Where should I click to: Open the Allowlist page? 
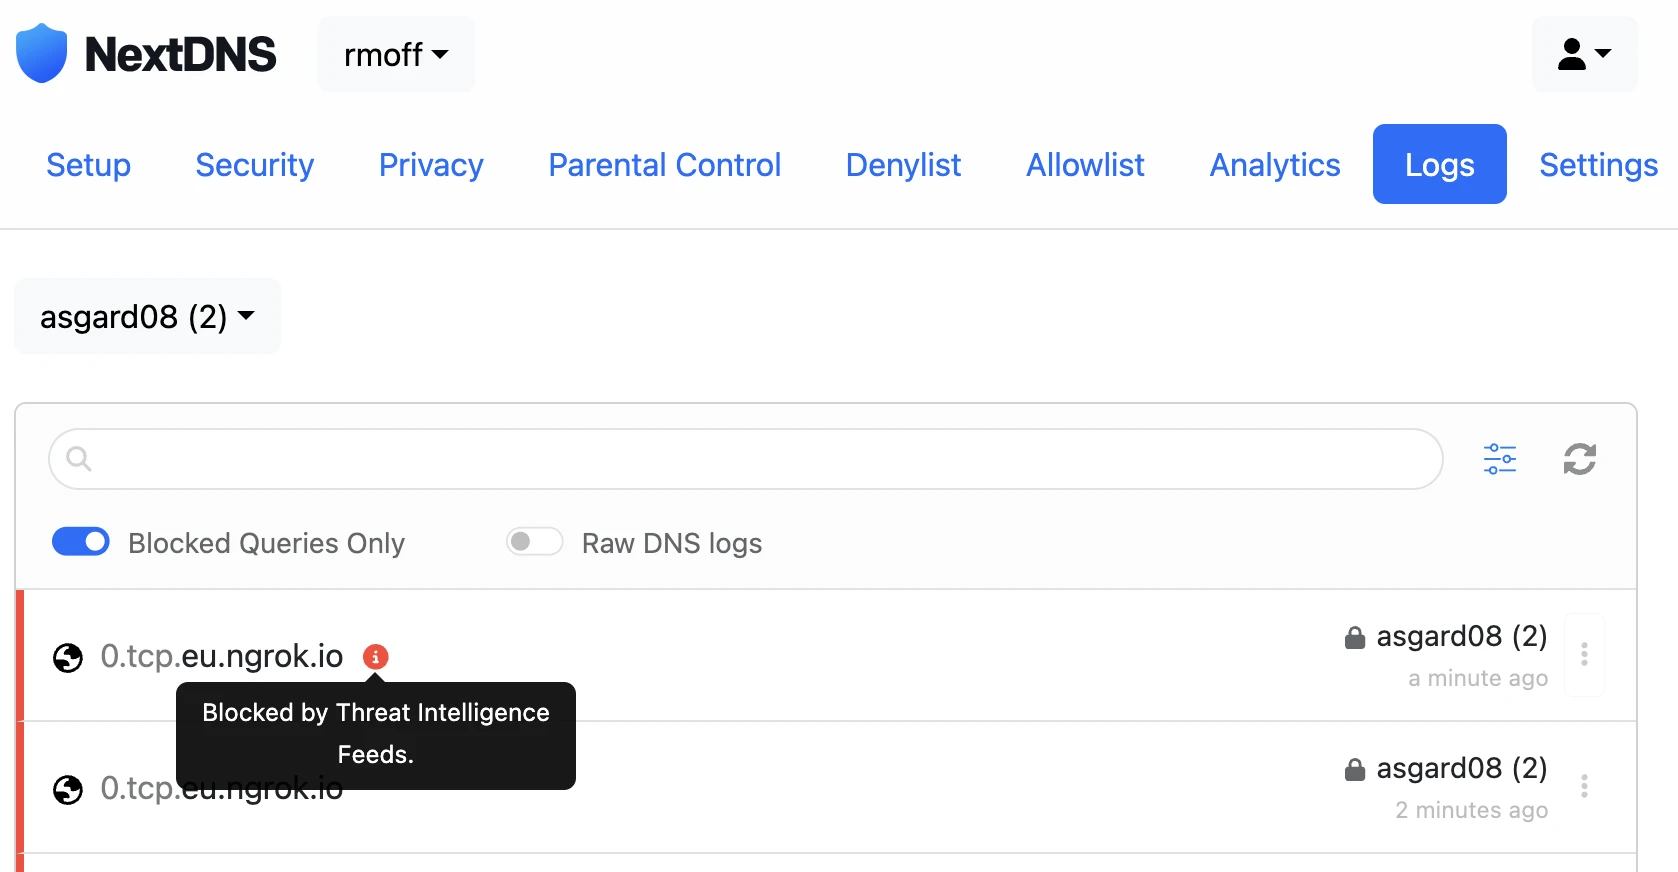[x=1084, y=164]
